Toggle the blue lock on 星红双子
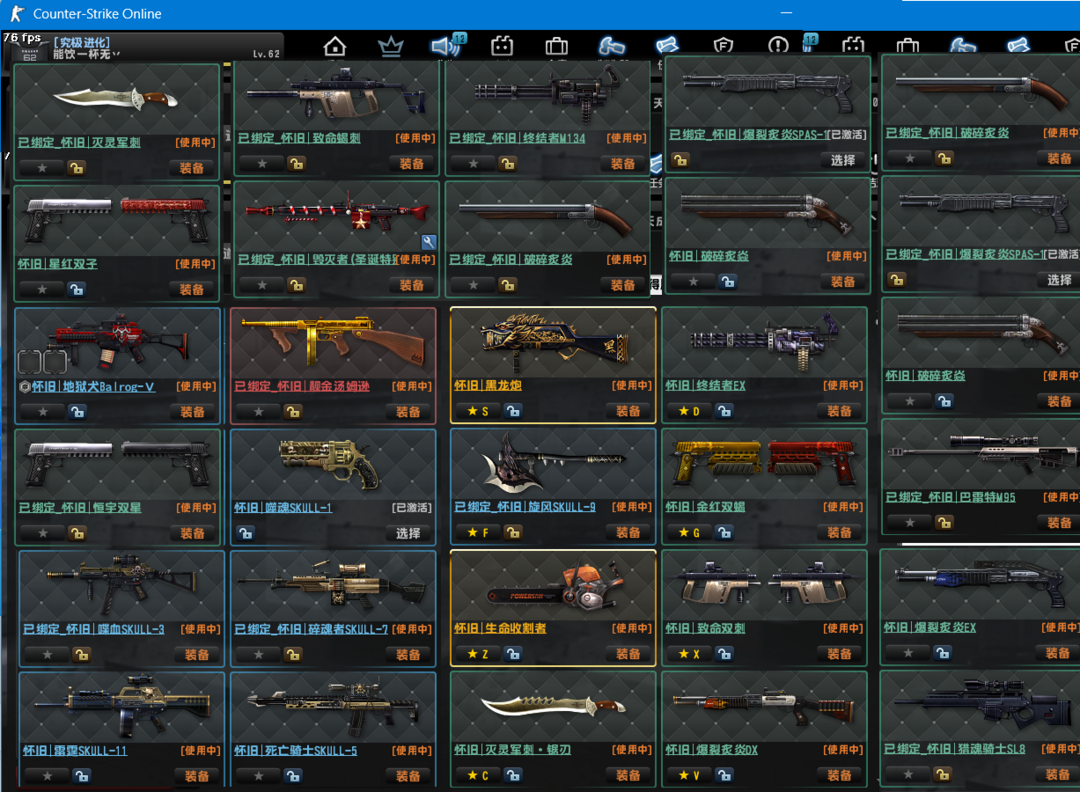1080x792 pixels. 76,289
